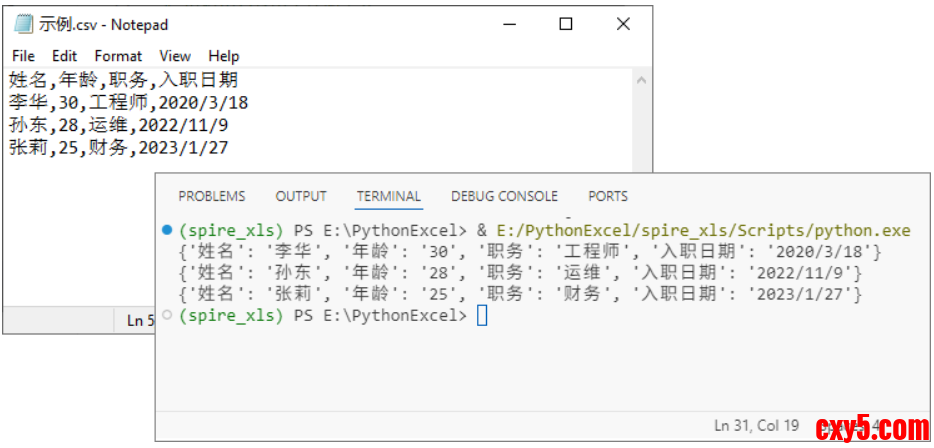934x448 pixels.
Task: Open the Format menu
Action: (x=118, y=56)
